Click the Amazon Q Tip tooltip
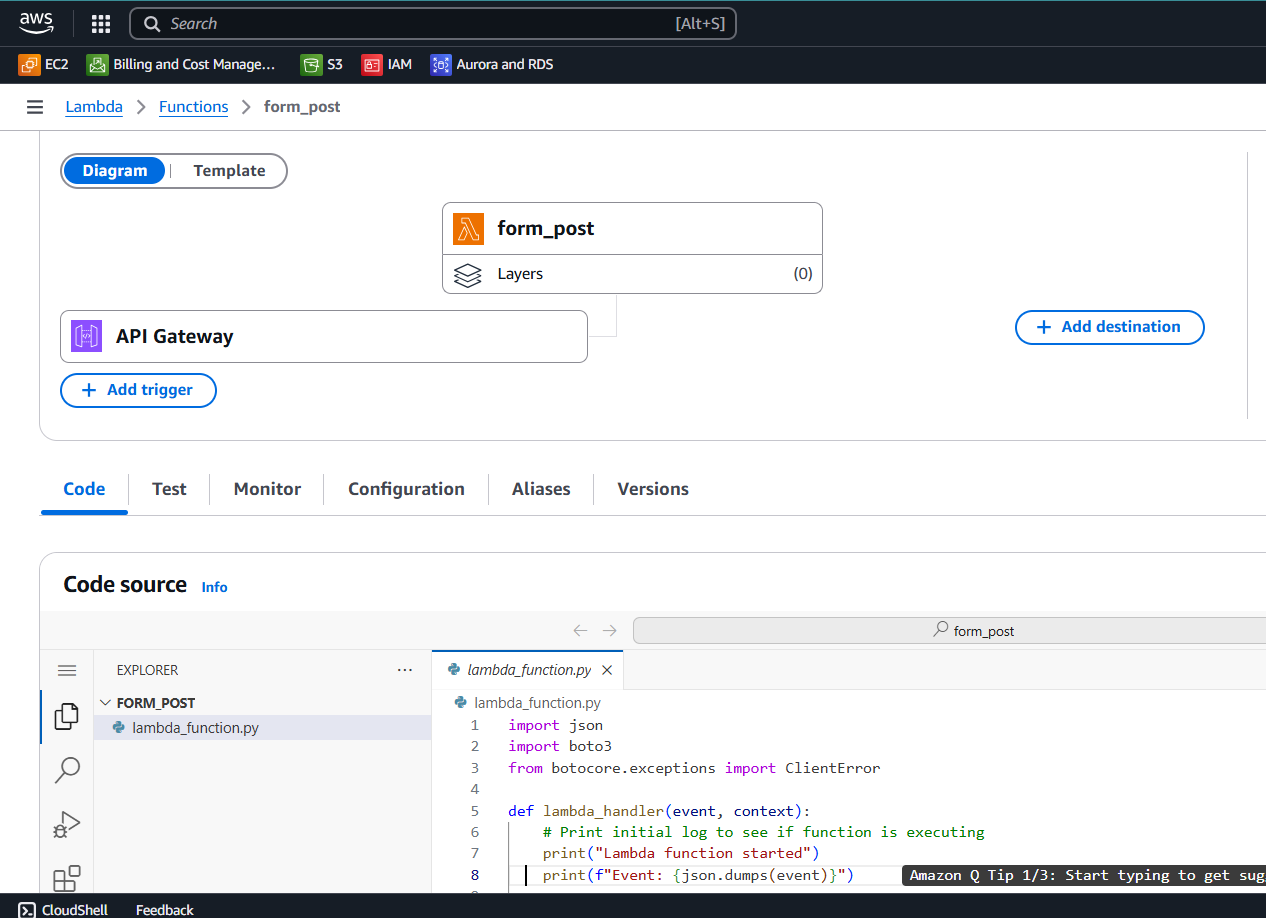Viewport: 1266px width, 918px height. coord(1084,875)
